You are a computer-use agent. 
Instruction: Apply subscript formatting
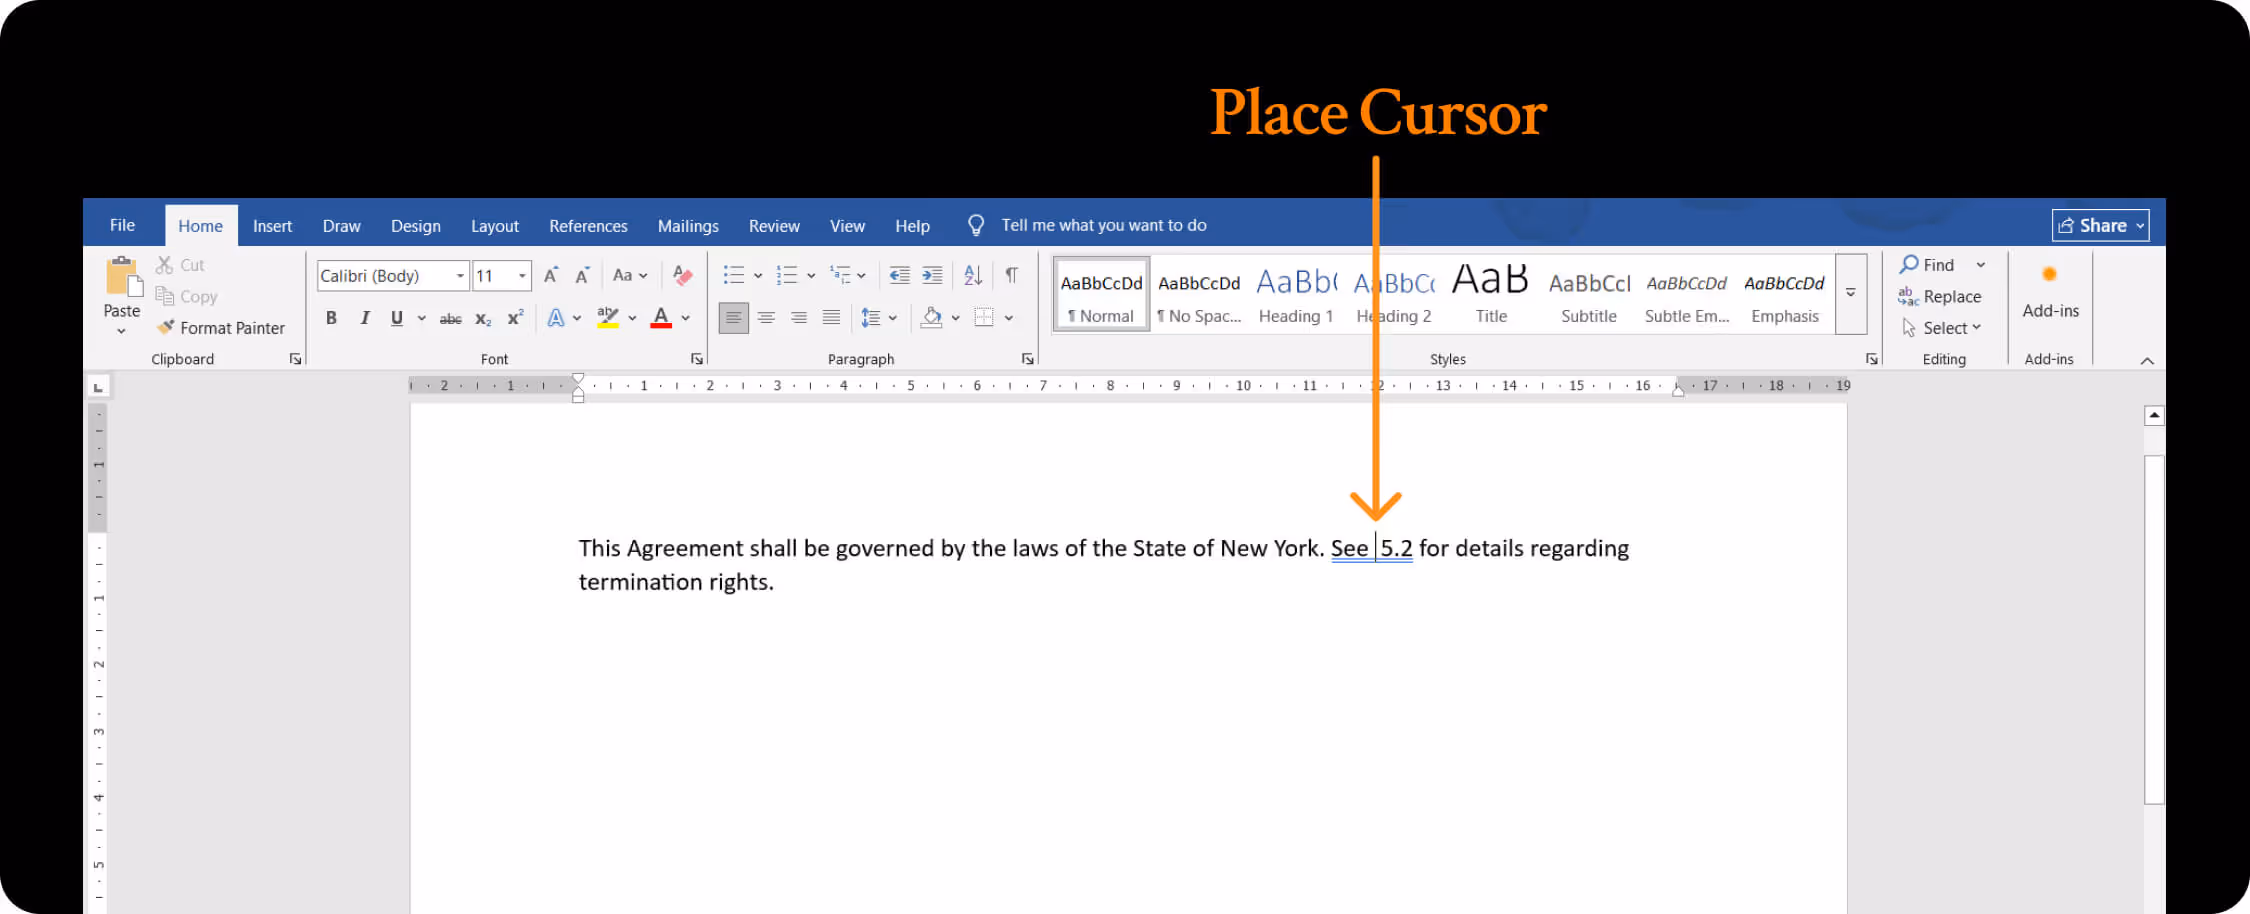(x=483, y=319)
